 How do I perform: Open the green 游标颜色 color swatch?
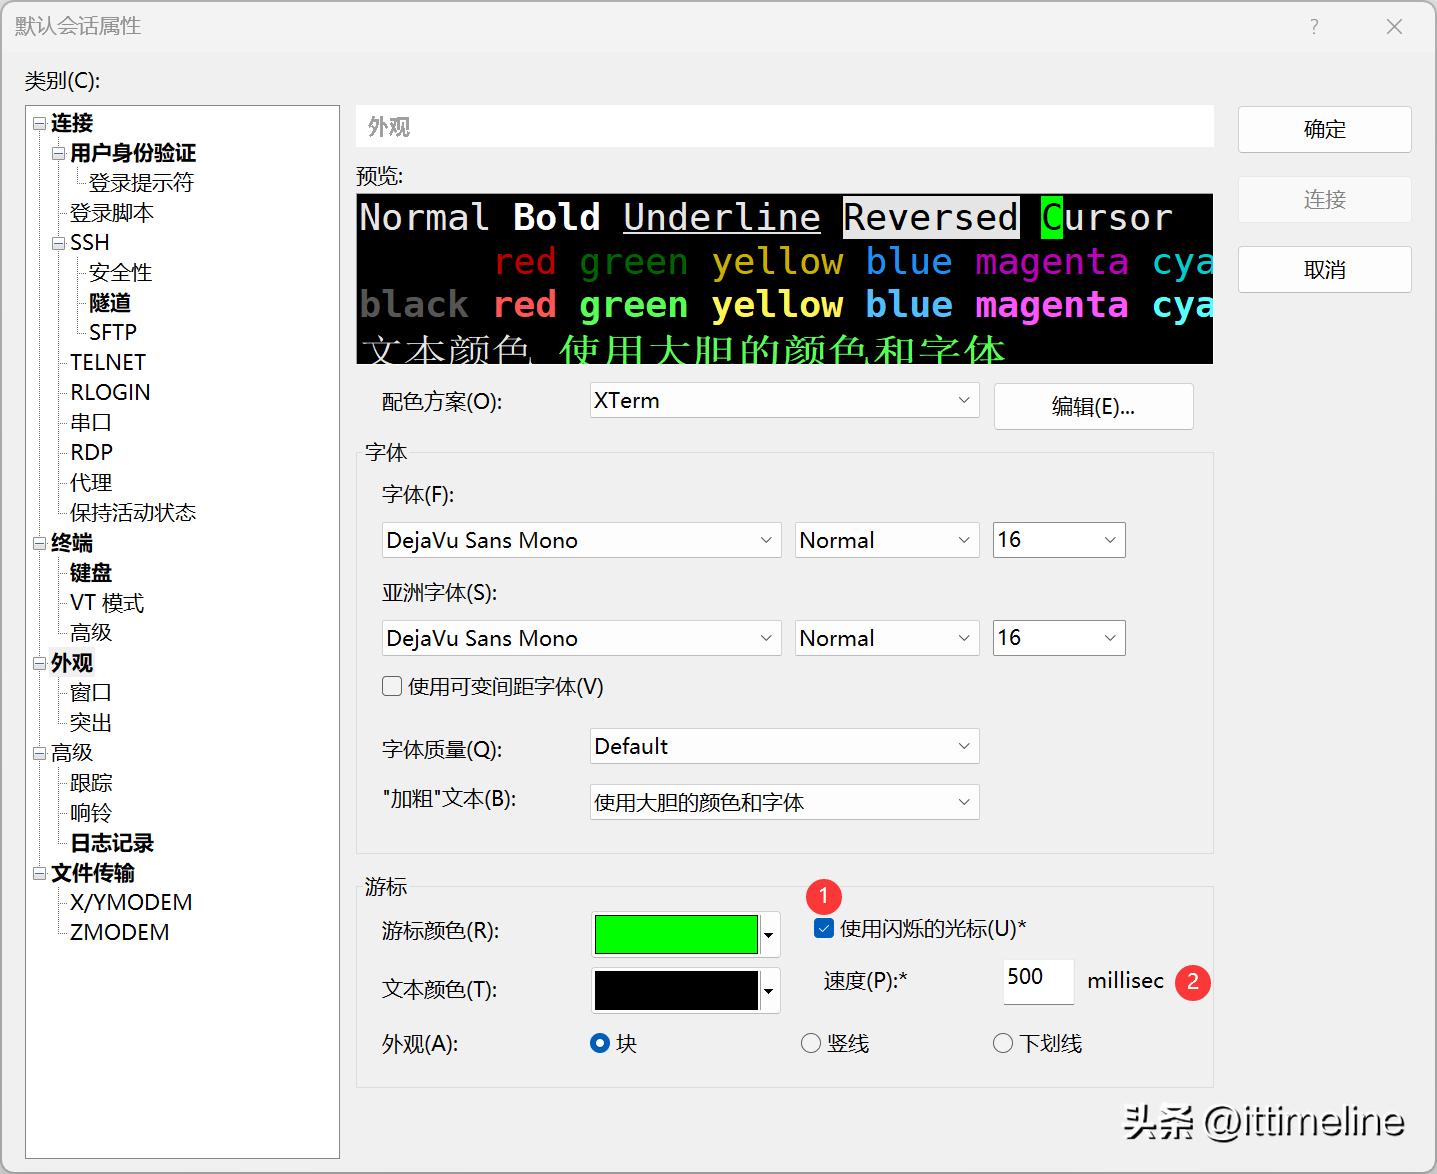[677, 935]
